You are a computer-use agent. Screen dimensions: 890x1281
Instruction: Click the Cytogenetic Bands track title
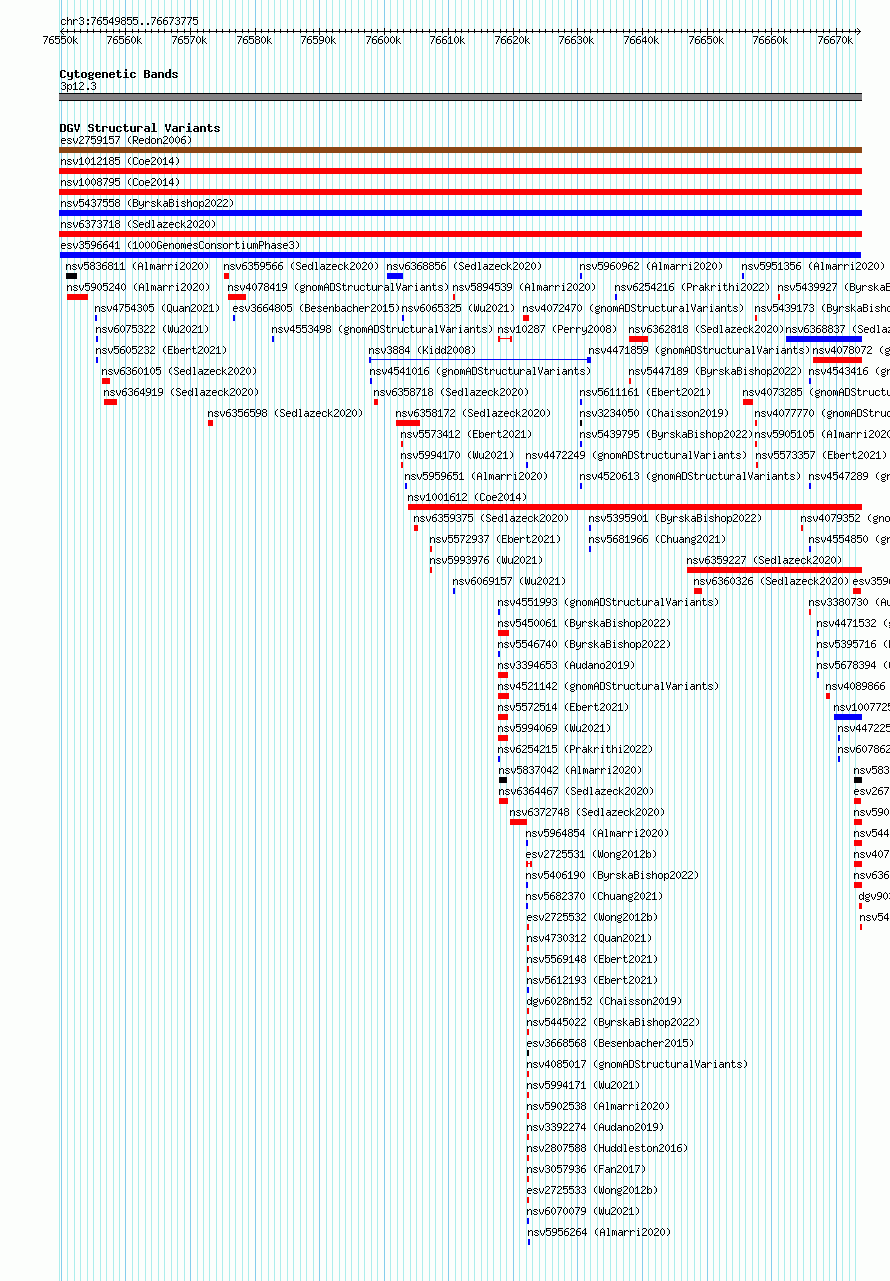click(119, 74)
